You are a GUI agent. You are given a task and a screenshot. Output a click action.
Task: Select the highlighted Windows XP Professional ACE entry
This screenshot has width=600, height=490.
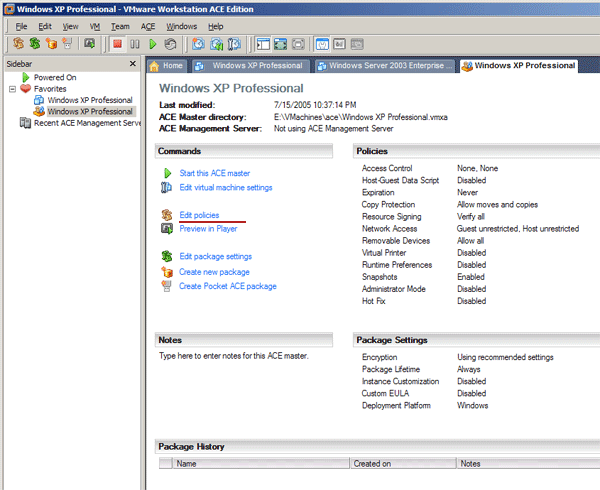tap(90, 111)
